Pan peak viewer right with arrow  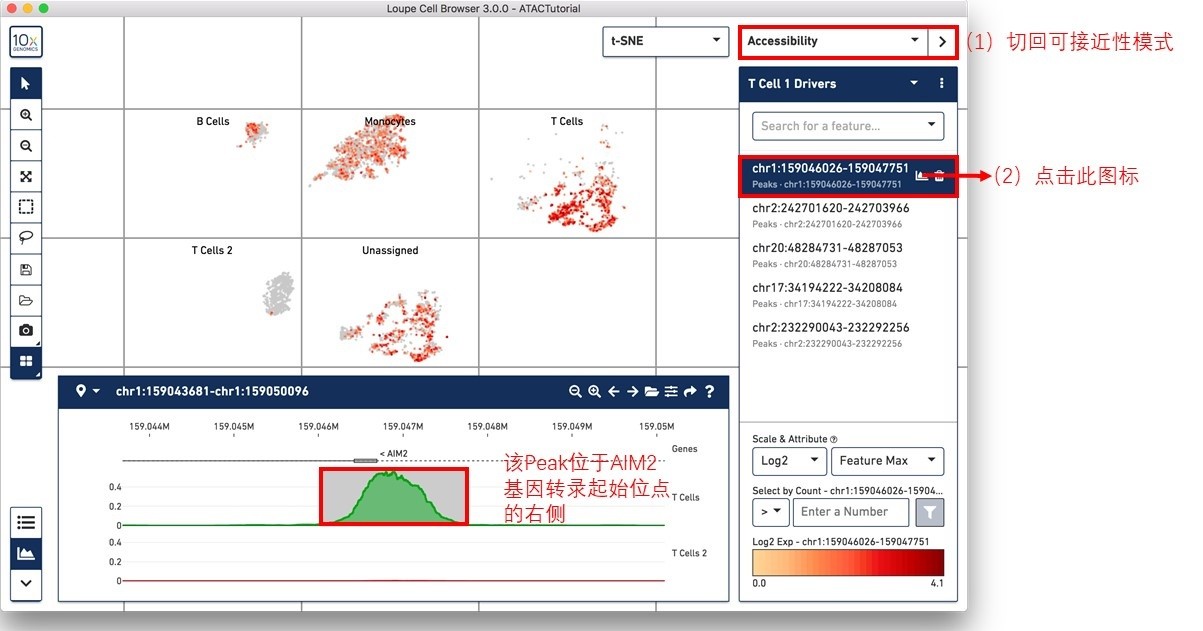(632, 392)
